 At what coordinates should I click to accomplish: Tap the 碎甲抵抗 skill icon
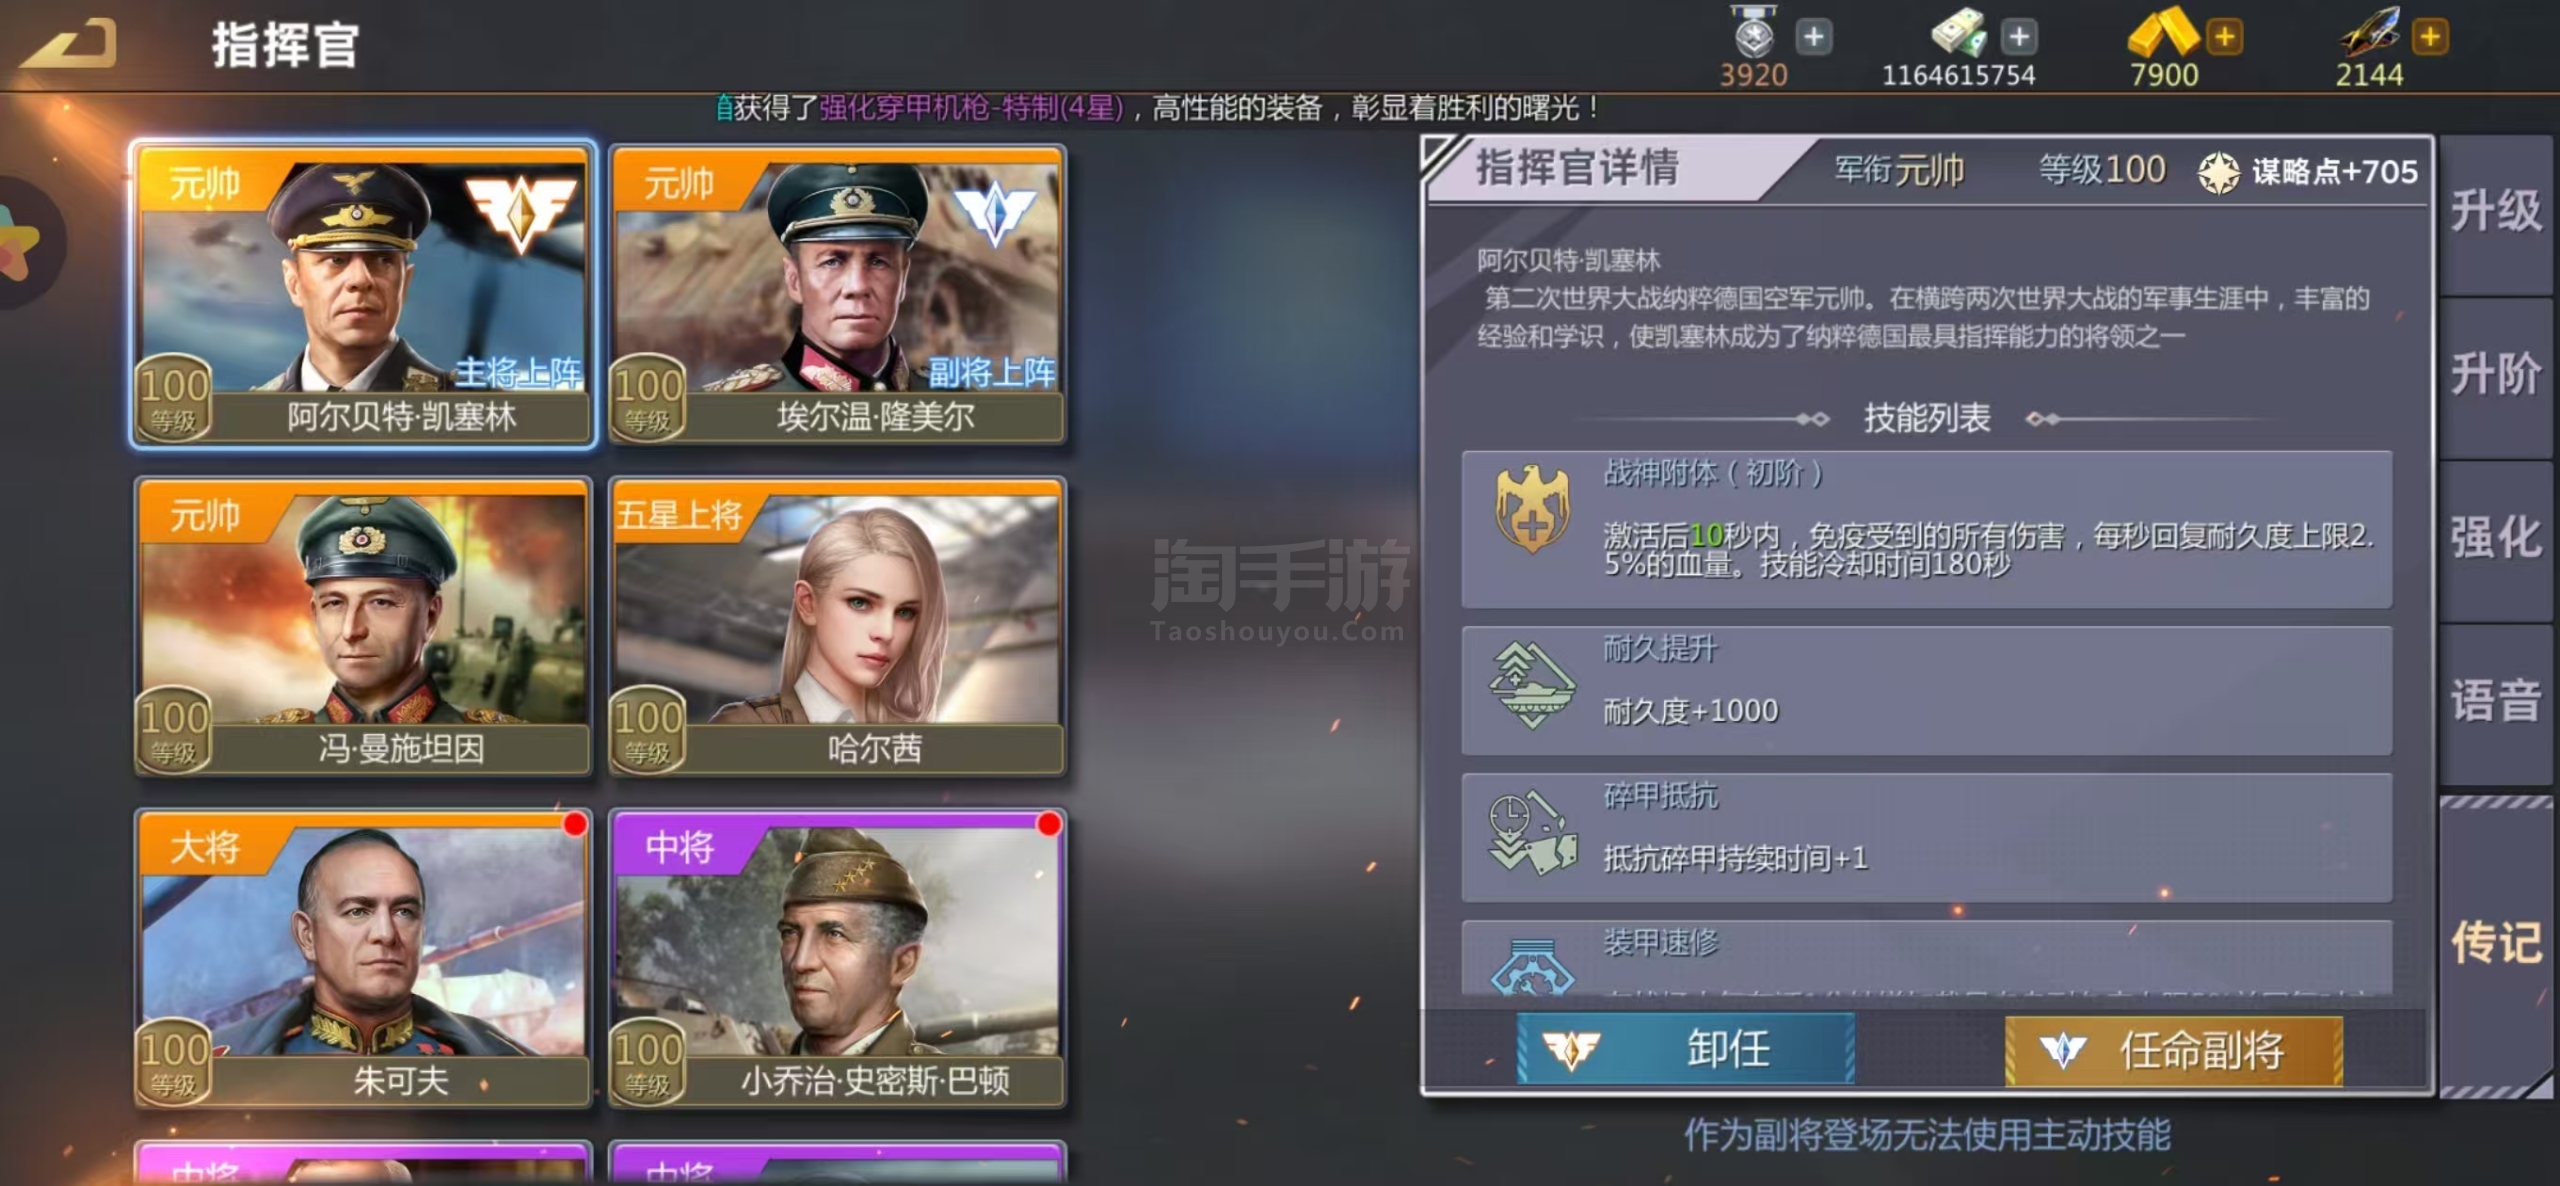click(1531, 833)
